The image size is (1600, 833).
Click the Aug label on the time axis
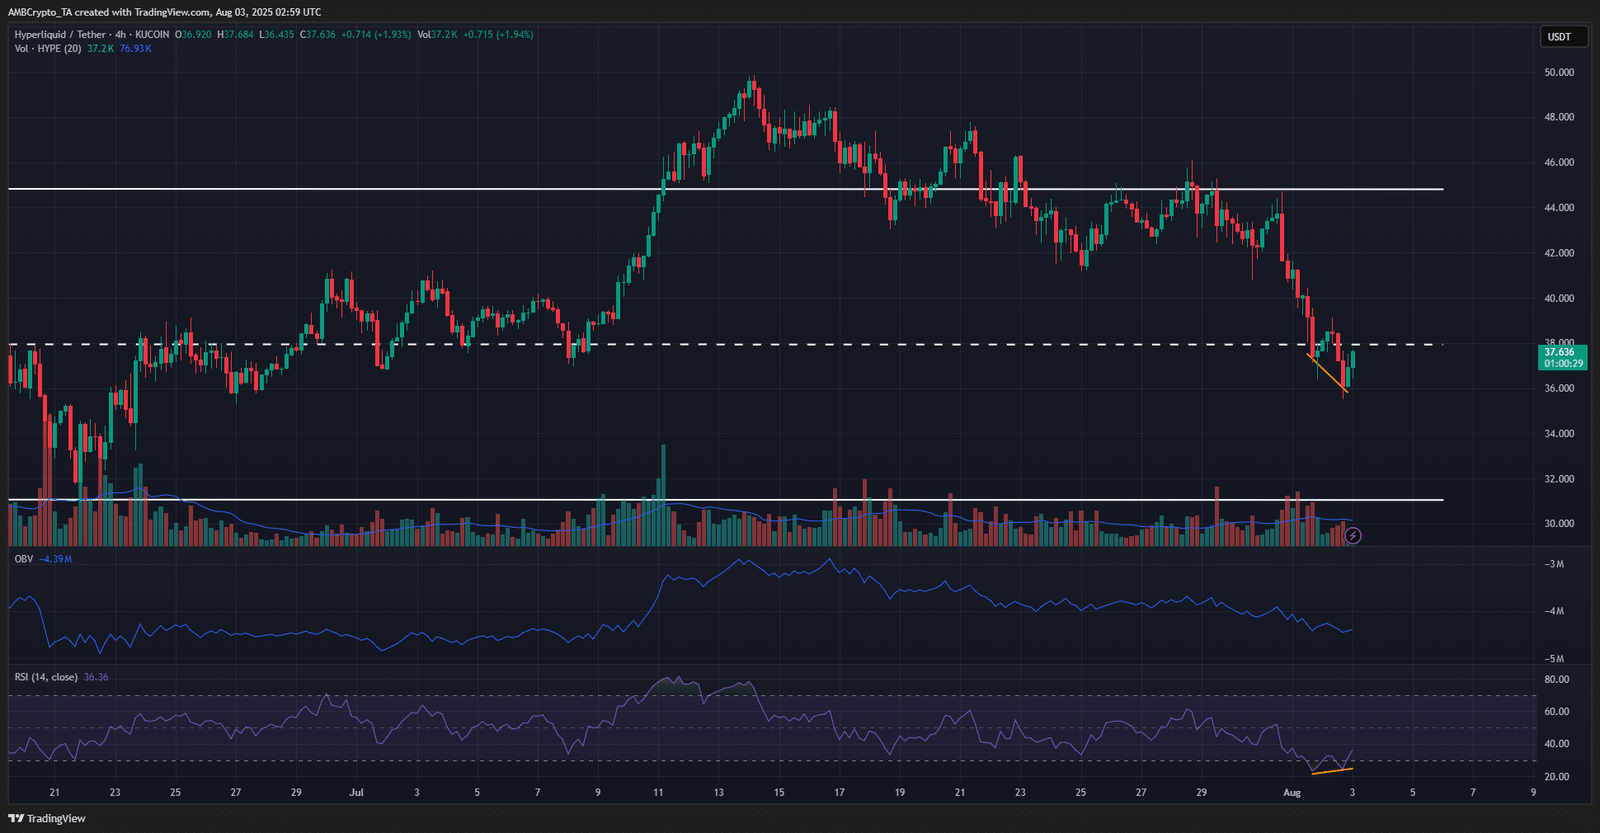[x=1292, y=793]
